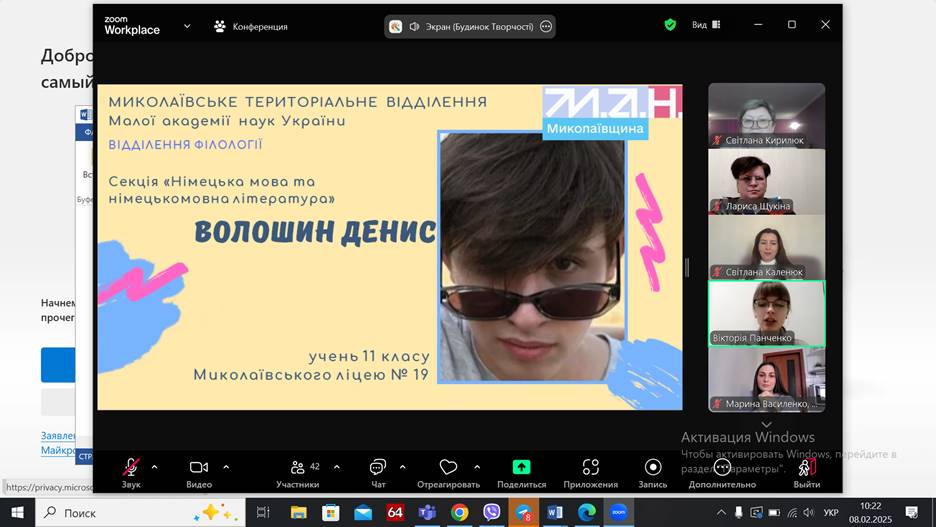Unmute the microphone with the Звук button
The height and width of the screenshot is (527, 936).
click(x=130, y=468)
